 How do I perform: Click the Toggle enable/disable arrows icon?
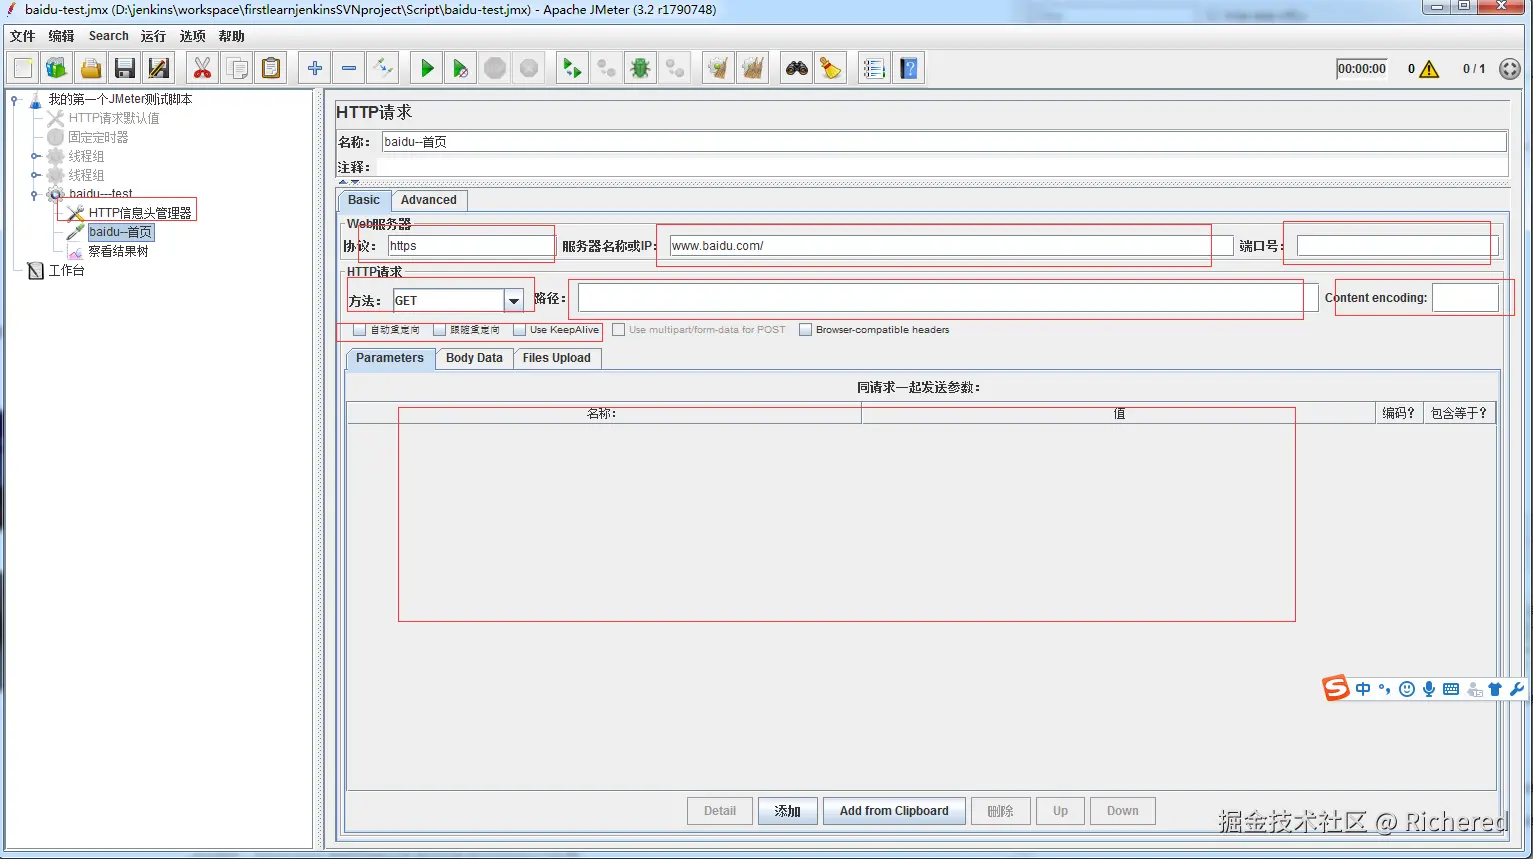(x=383, y=68)
